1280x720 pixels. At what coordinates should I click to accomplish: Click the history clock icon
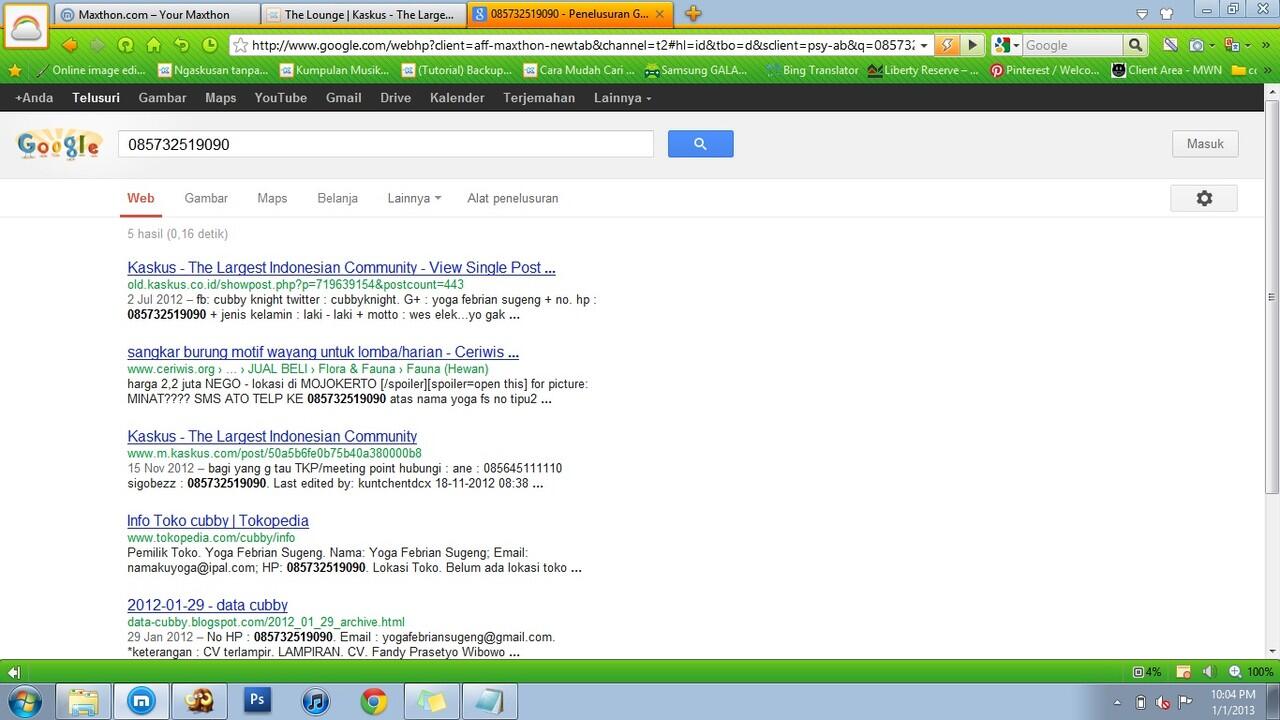click(x=209, y=45)
